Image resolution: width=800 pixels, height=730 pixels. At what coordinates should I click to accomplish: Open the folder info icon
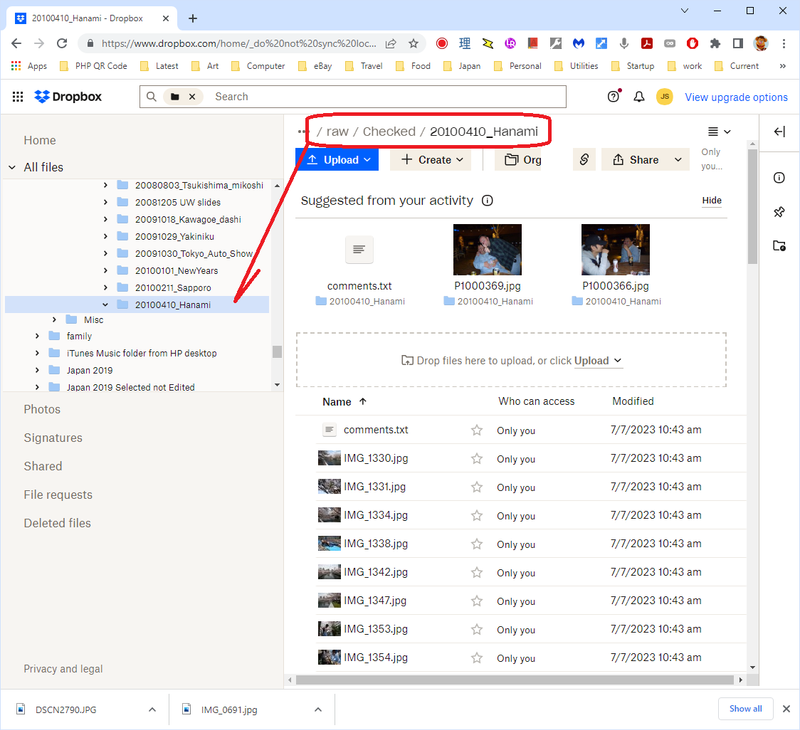(x=779, y=178)
